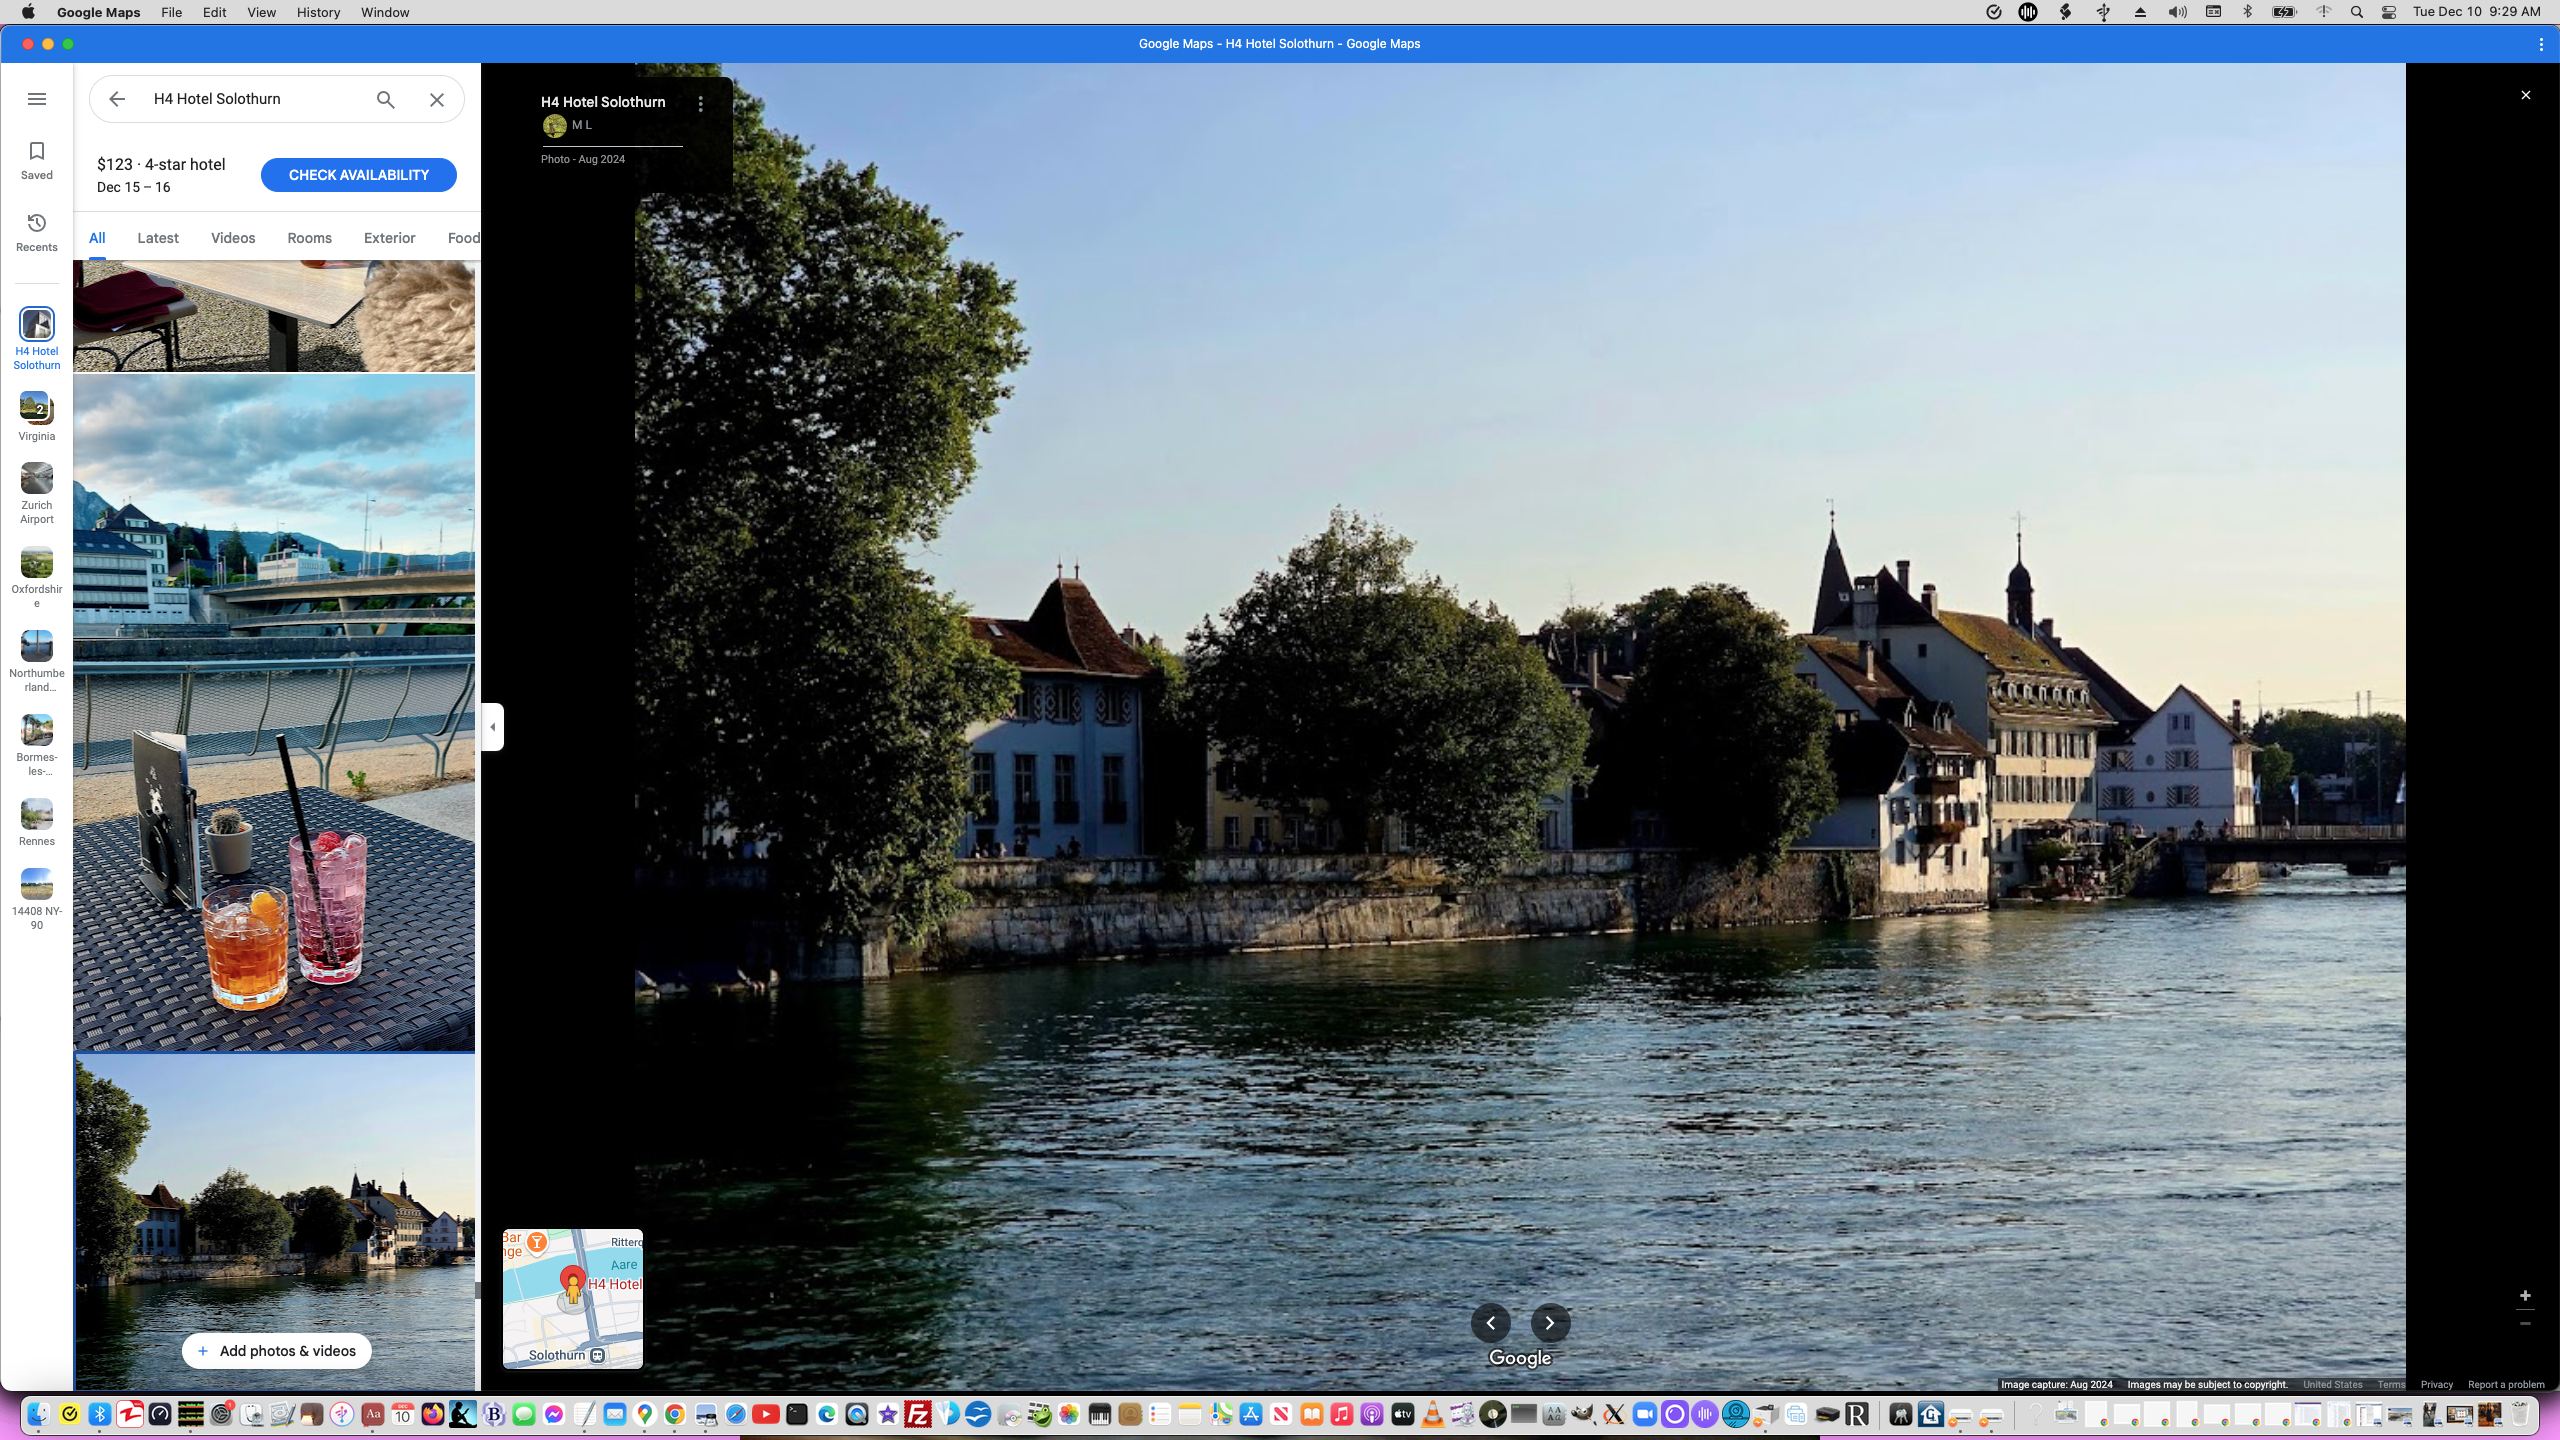Show the previous photo with left arrow

point(1490,1323)
